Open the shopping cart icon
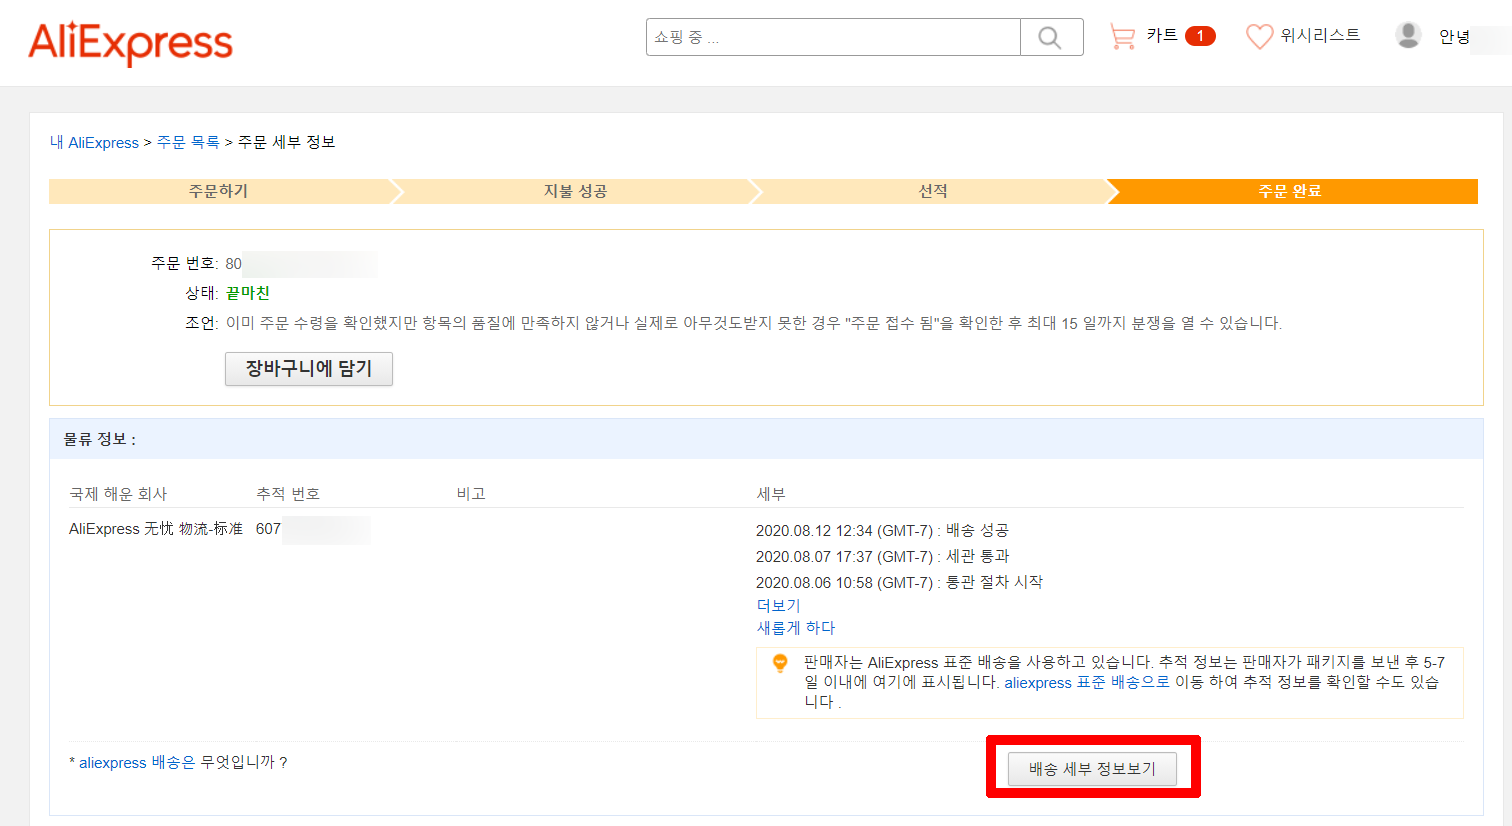1512x826 pixels. click(1122, 37)
